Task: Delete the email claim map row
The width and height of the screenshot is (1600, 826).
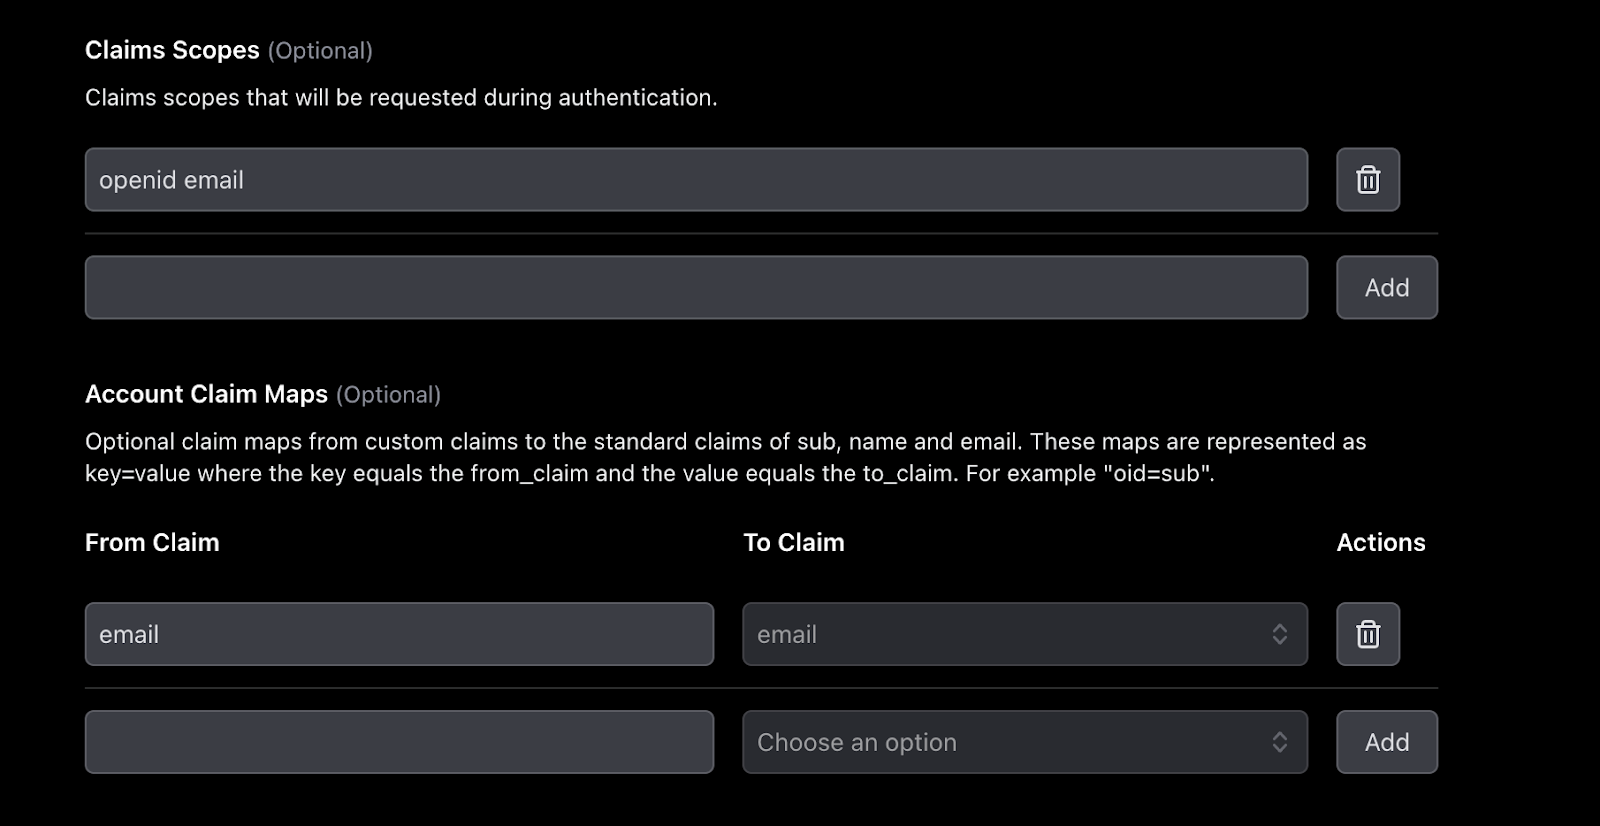Action: 1367,634
